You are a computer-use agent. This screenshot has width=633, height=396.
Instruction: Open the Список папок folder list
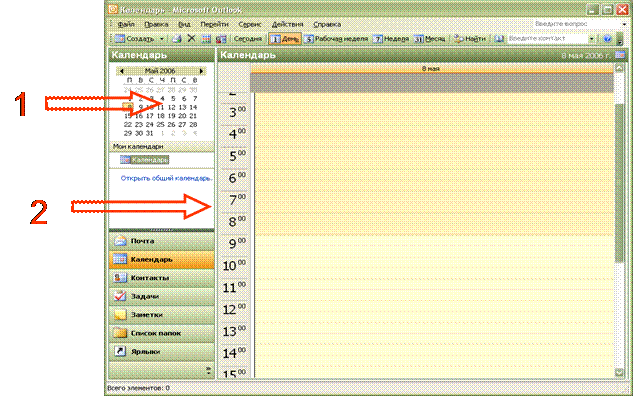(x=161, y=333)
